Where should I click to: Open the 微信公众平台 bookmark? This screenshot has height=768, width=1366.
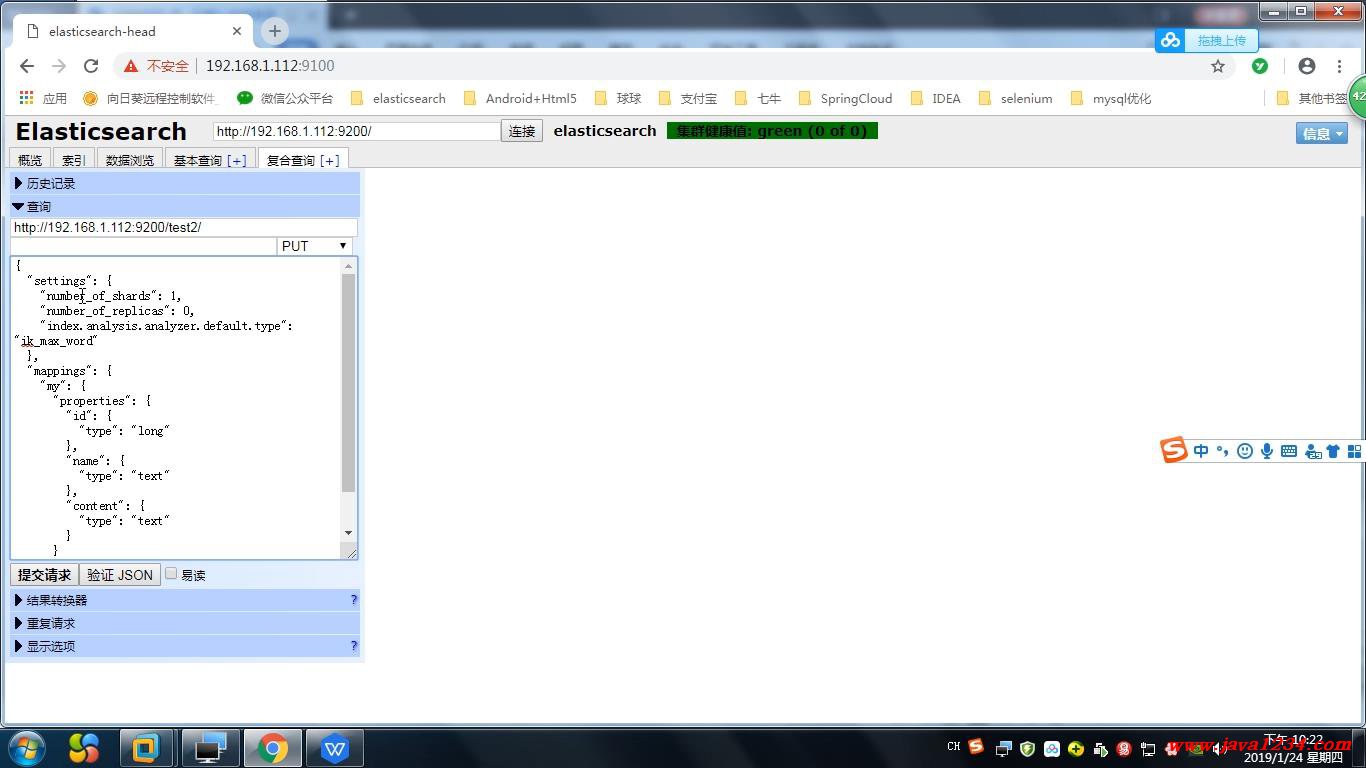(x=285, y=98)
